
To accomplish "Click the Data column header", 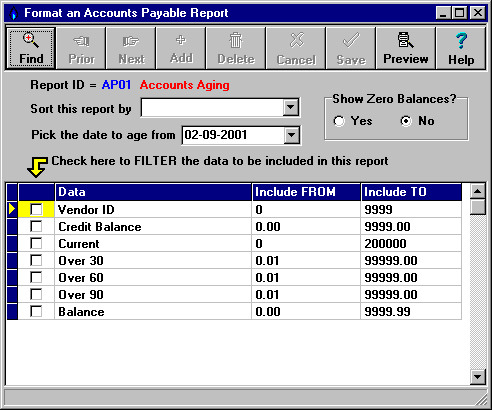I will click(x=153, y=192).
